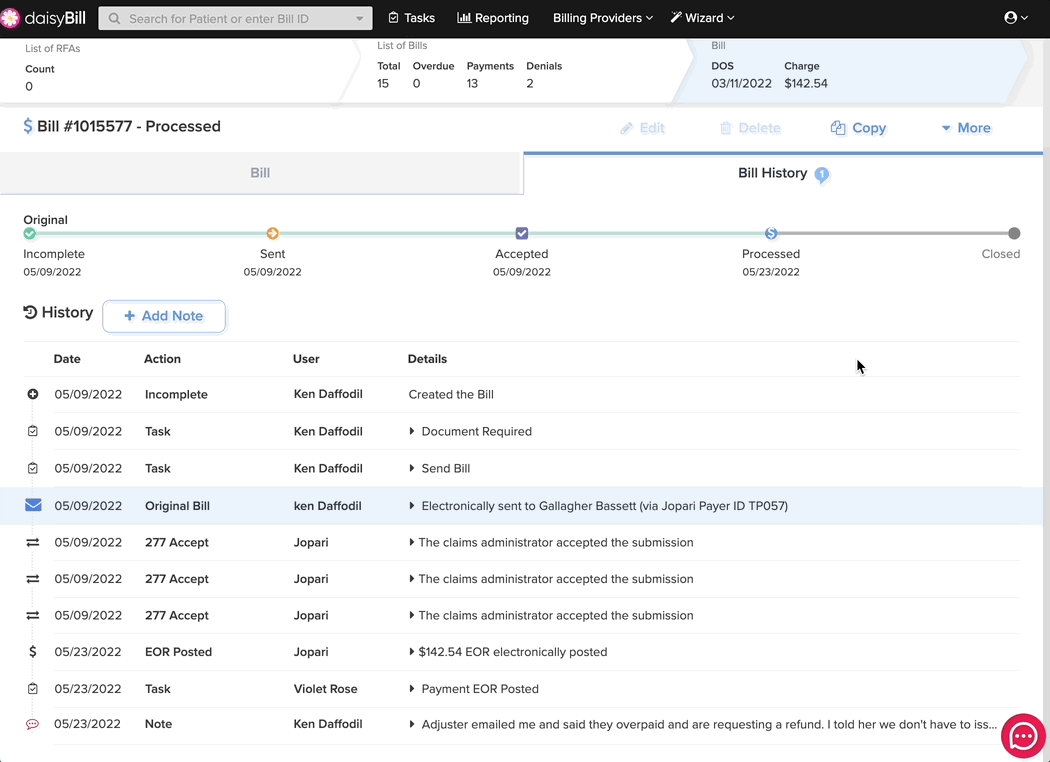This screenshot has height=762, width=1050.
Task: Click Violet Rose user name
Action: 325,688
